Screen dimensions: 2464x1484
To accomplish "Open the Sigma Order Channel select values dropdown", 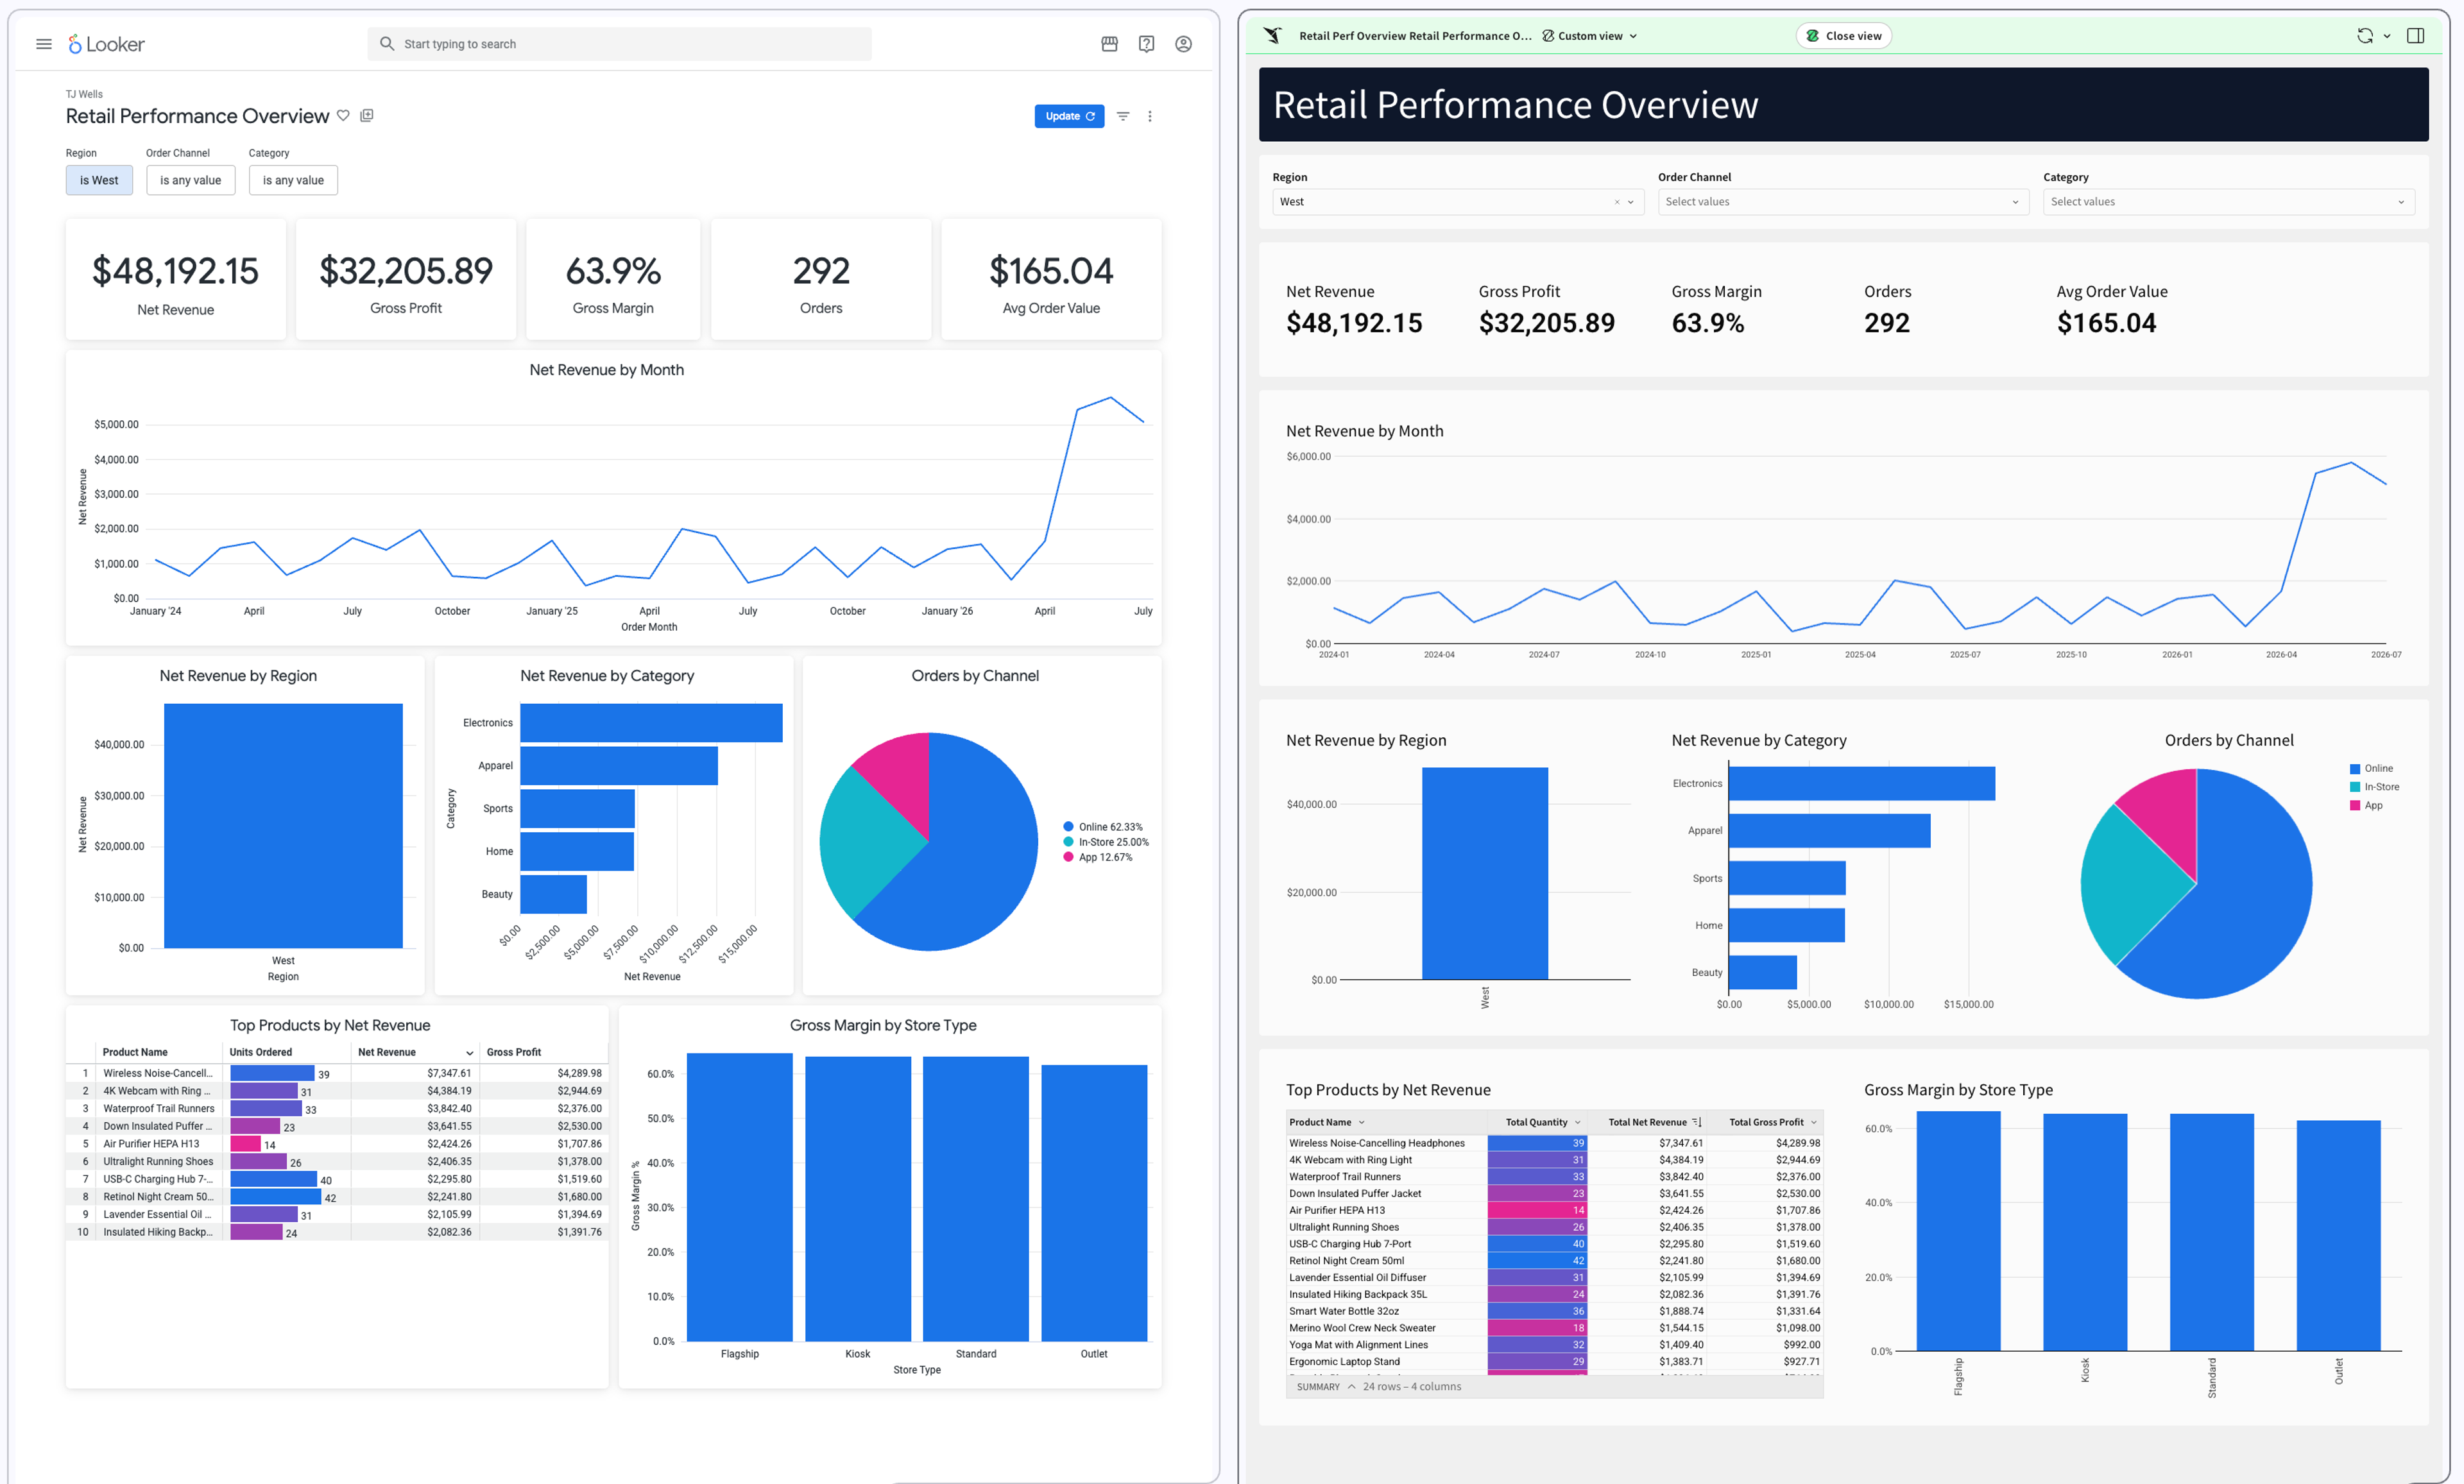I will pos(1843,202).
